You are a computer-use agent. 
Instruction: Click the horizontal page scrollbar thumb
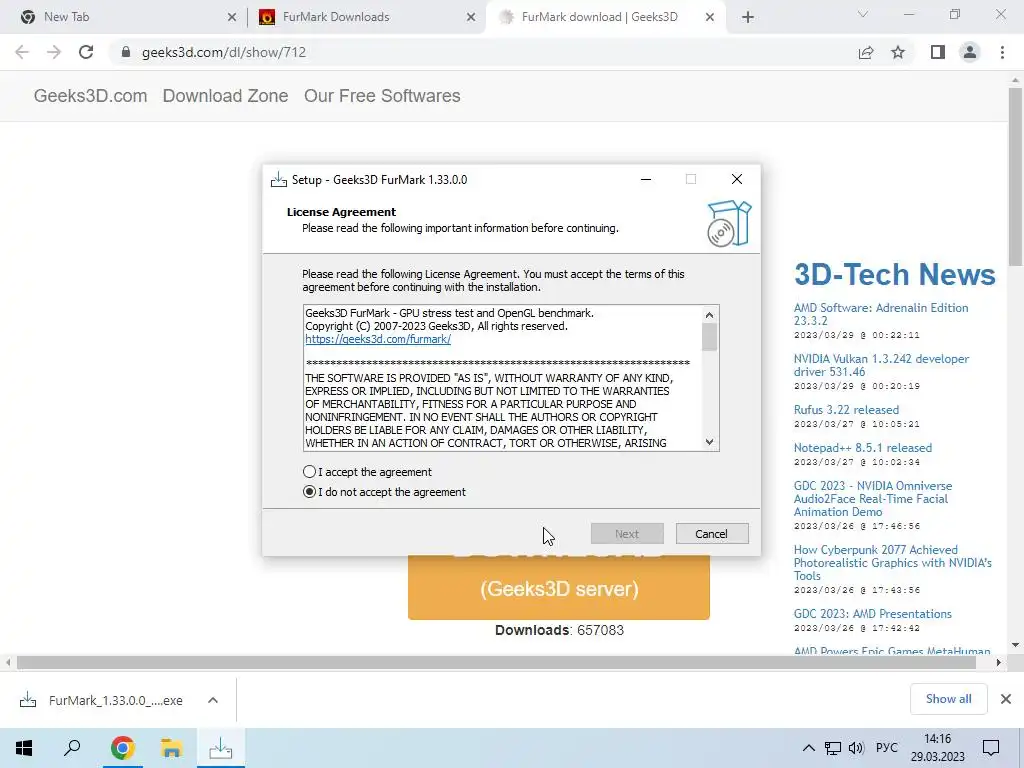coord(496,662)
